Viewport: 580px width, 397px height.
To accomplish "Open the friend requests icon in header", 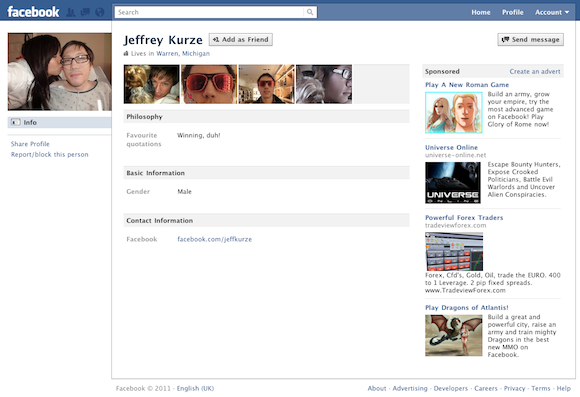I will 71,13.
